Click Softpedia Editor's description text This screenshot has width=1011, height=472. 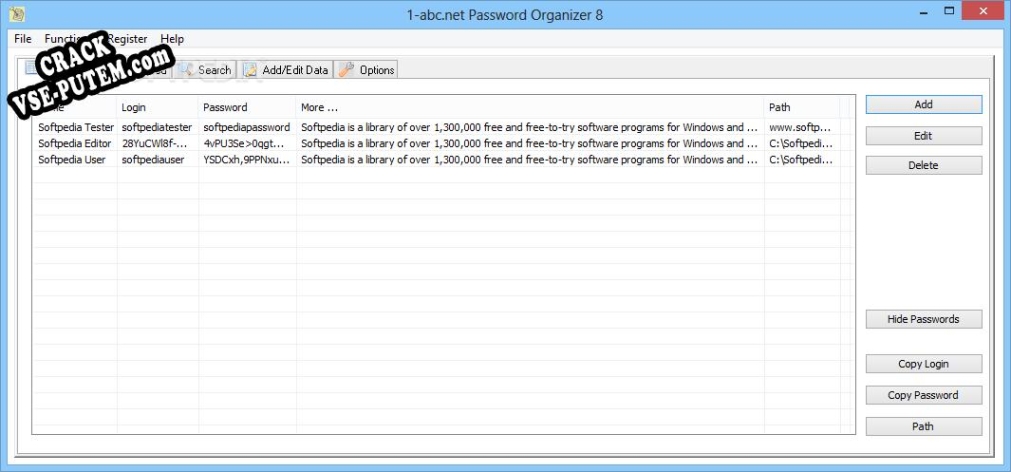(529, 143)
